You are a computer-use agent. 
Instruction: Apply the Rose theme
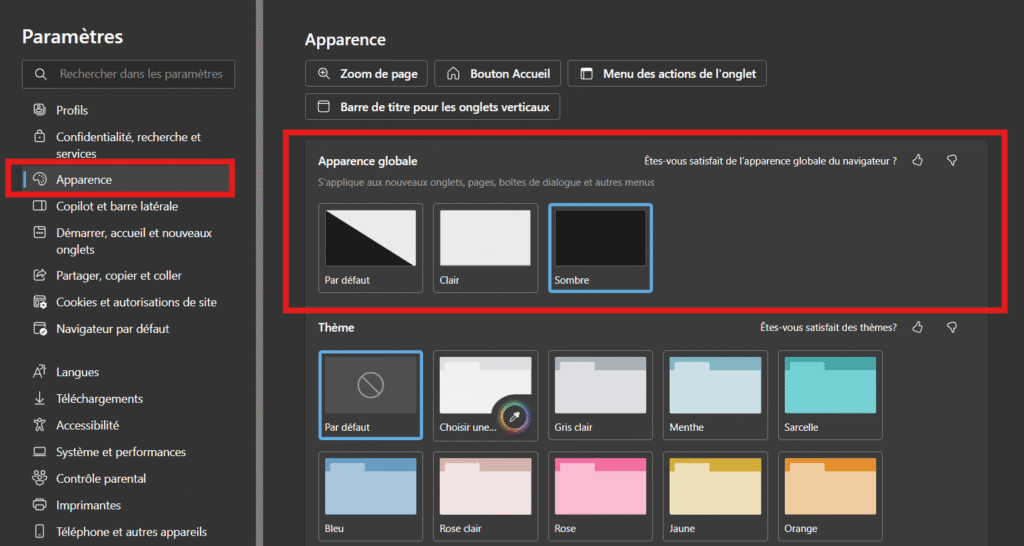(x=600, y=496)
